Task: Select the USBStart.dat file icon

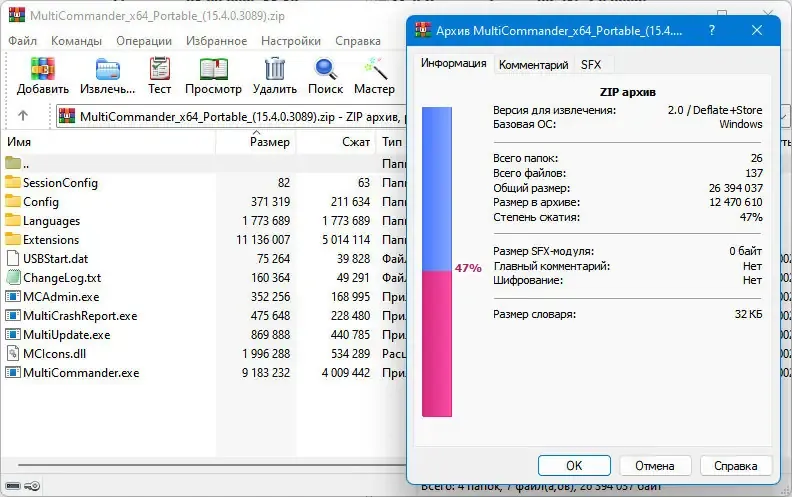Action: click(x=13, y=258)
